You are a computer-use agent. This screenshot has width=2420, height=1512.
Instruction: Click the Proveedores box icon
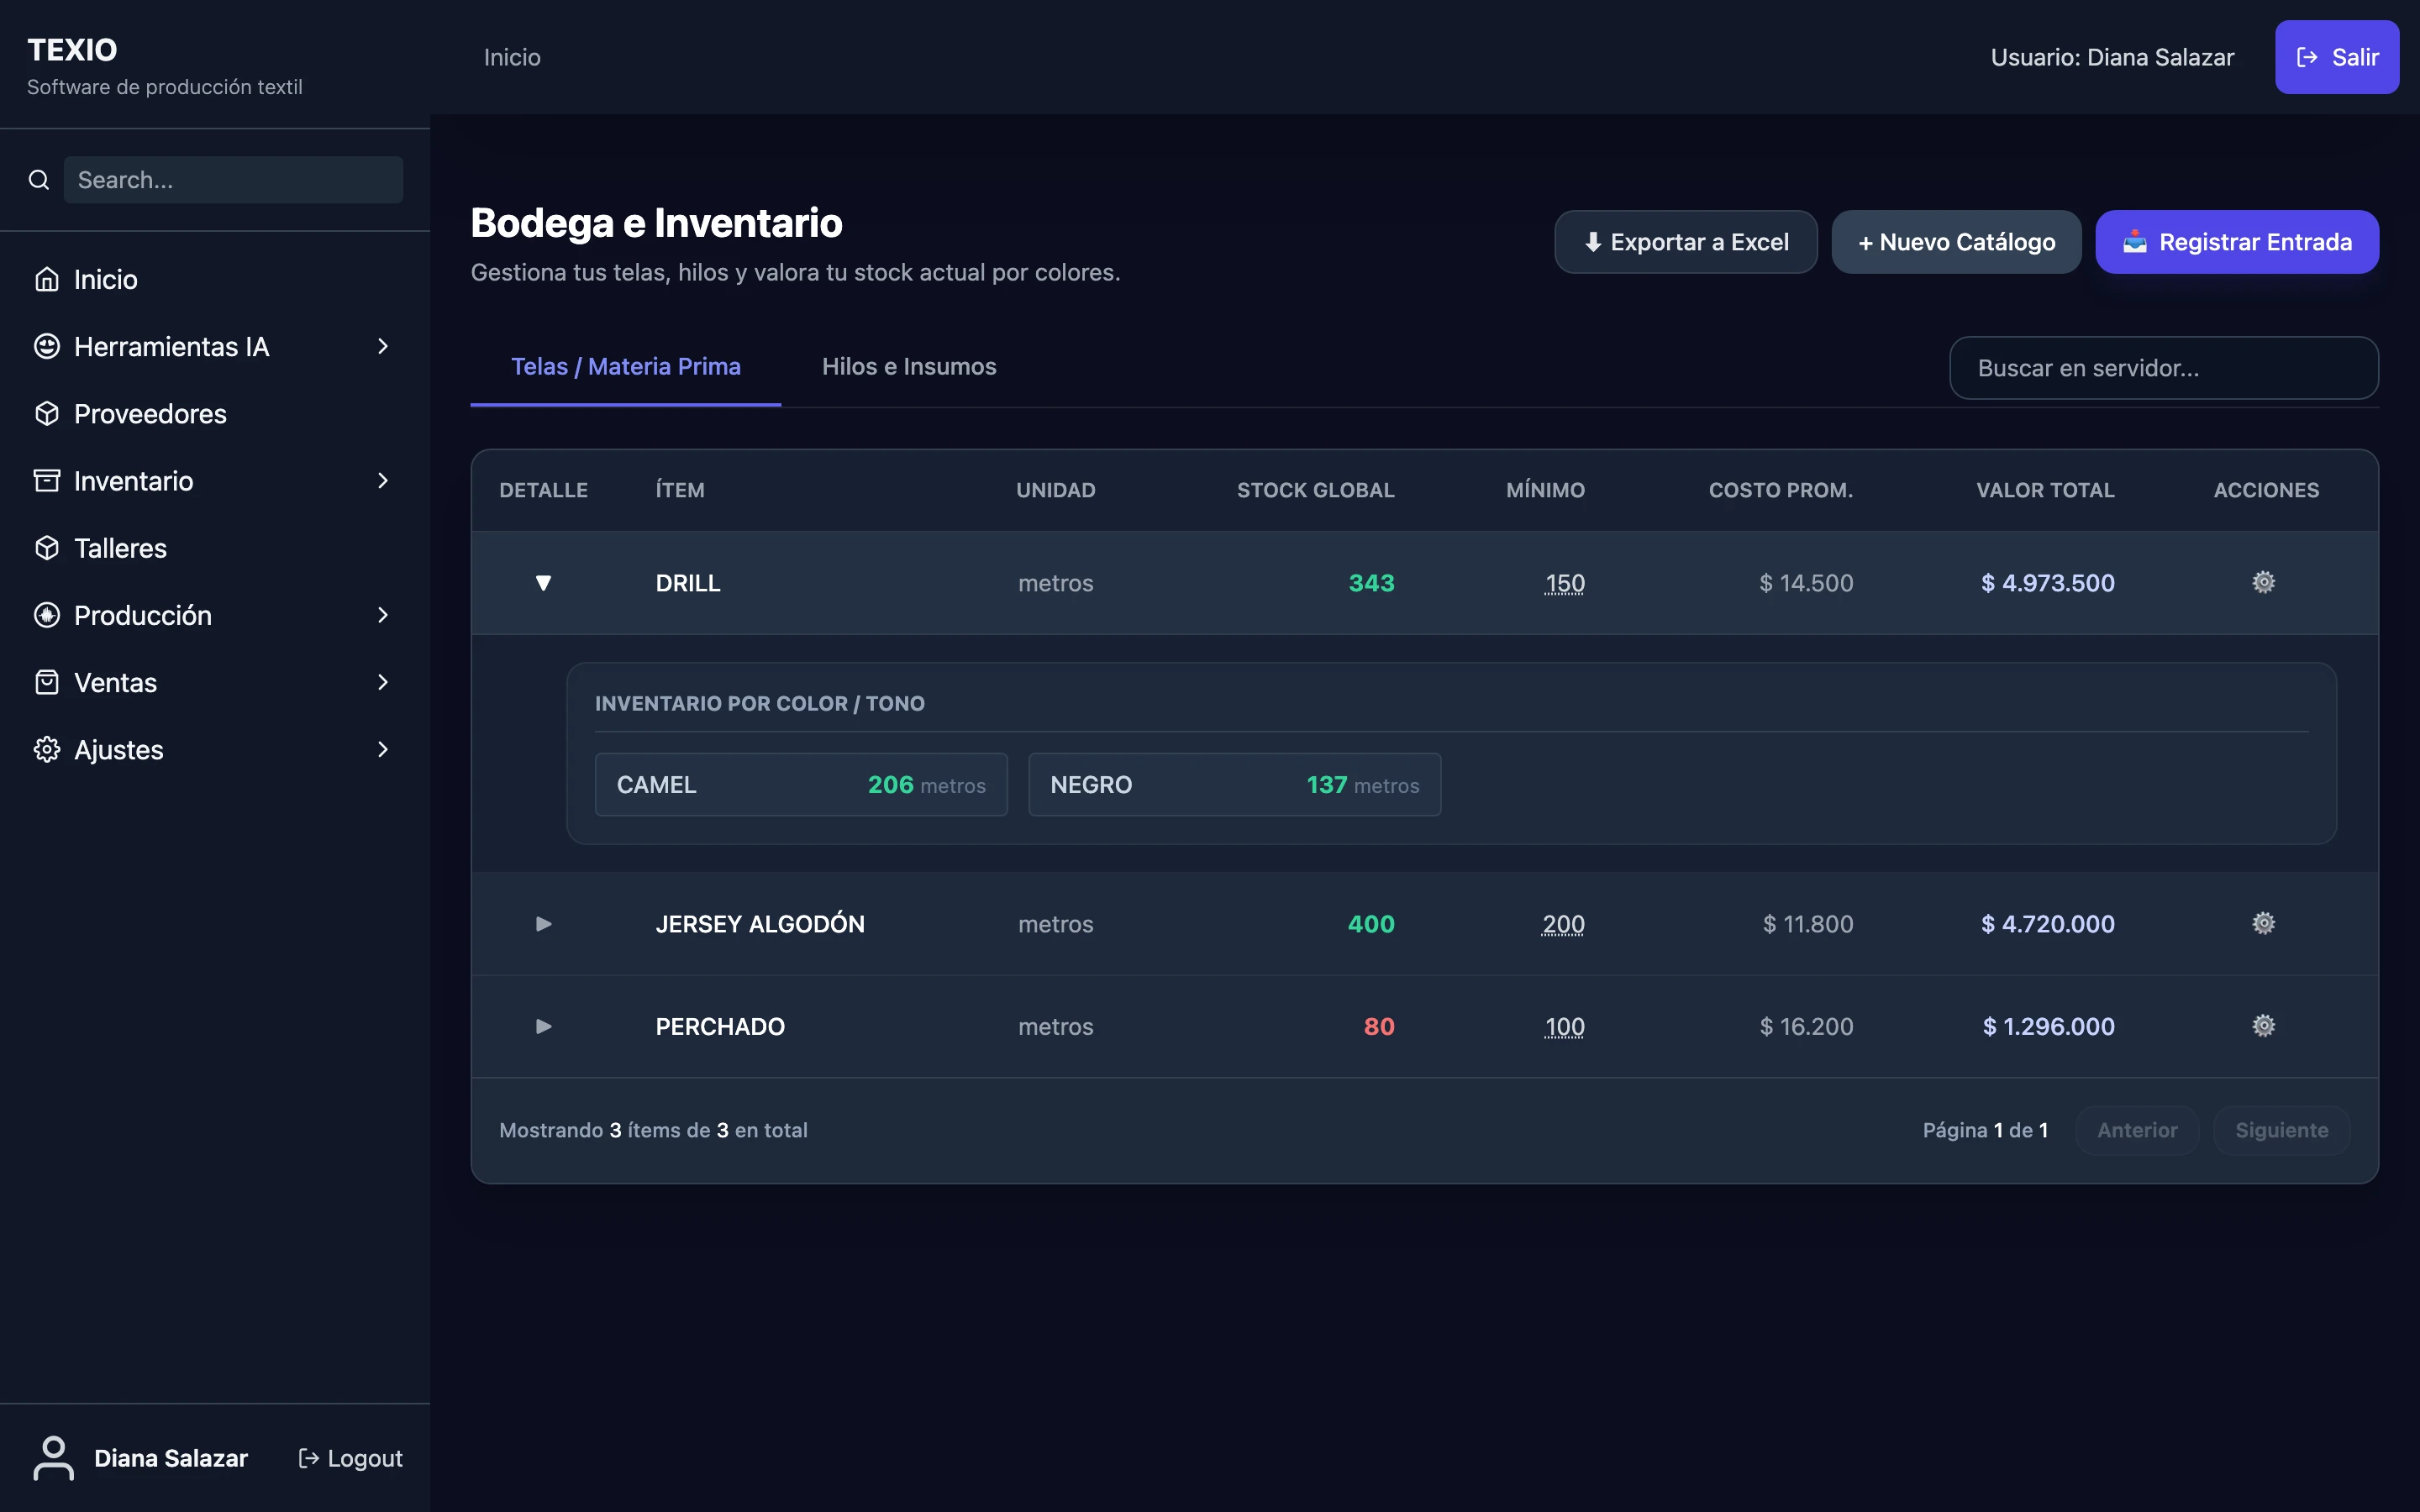[x=47, y=413]
